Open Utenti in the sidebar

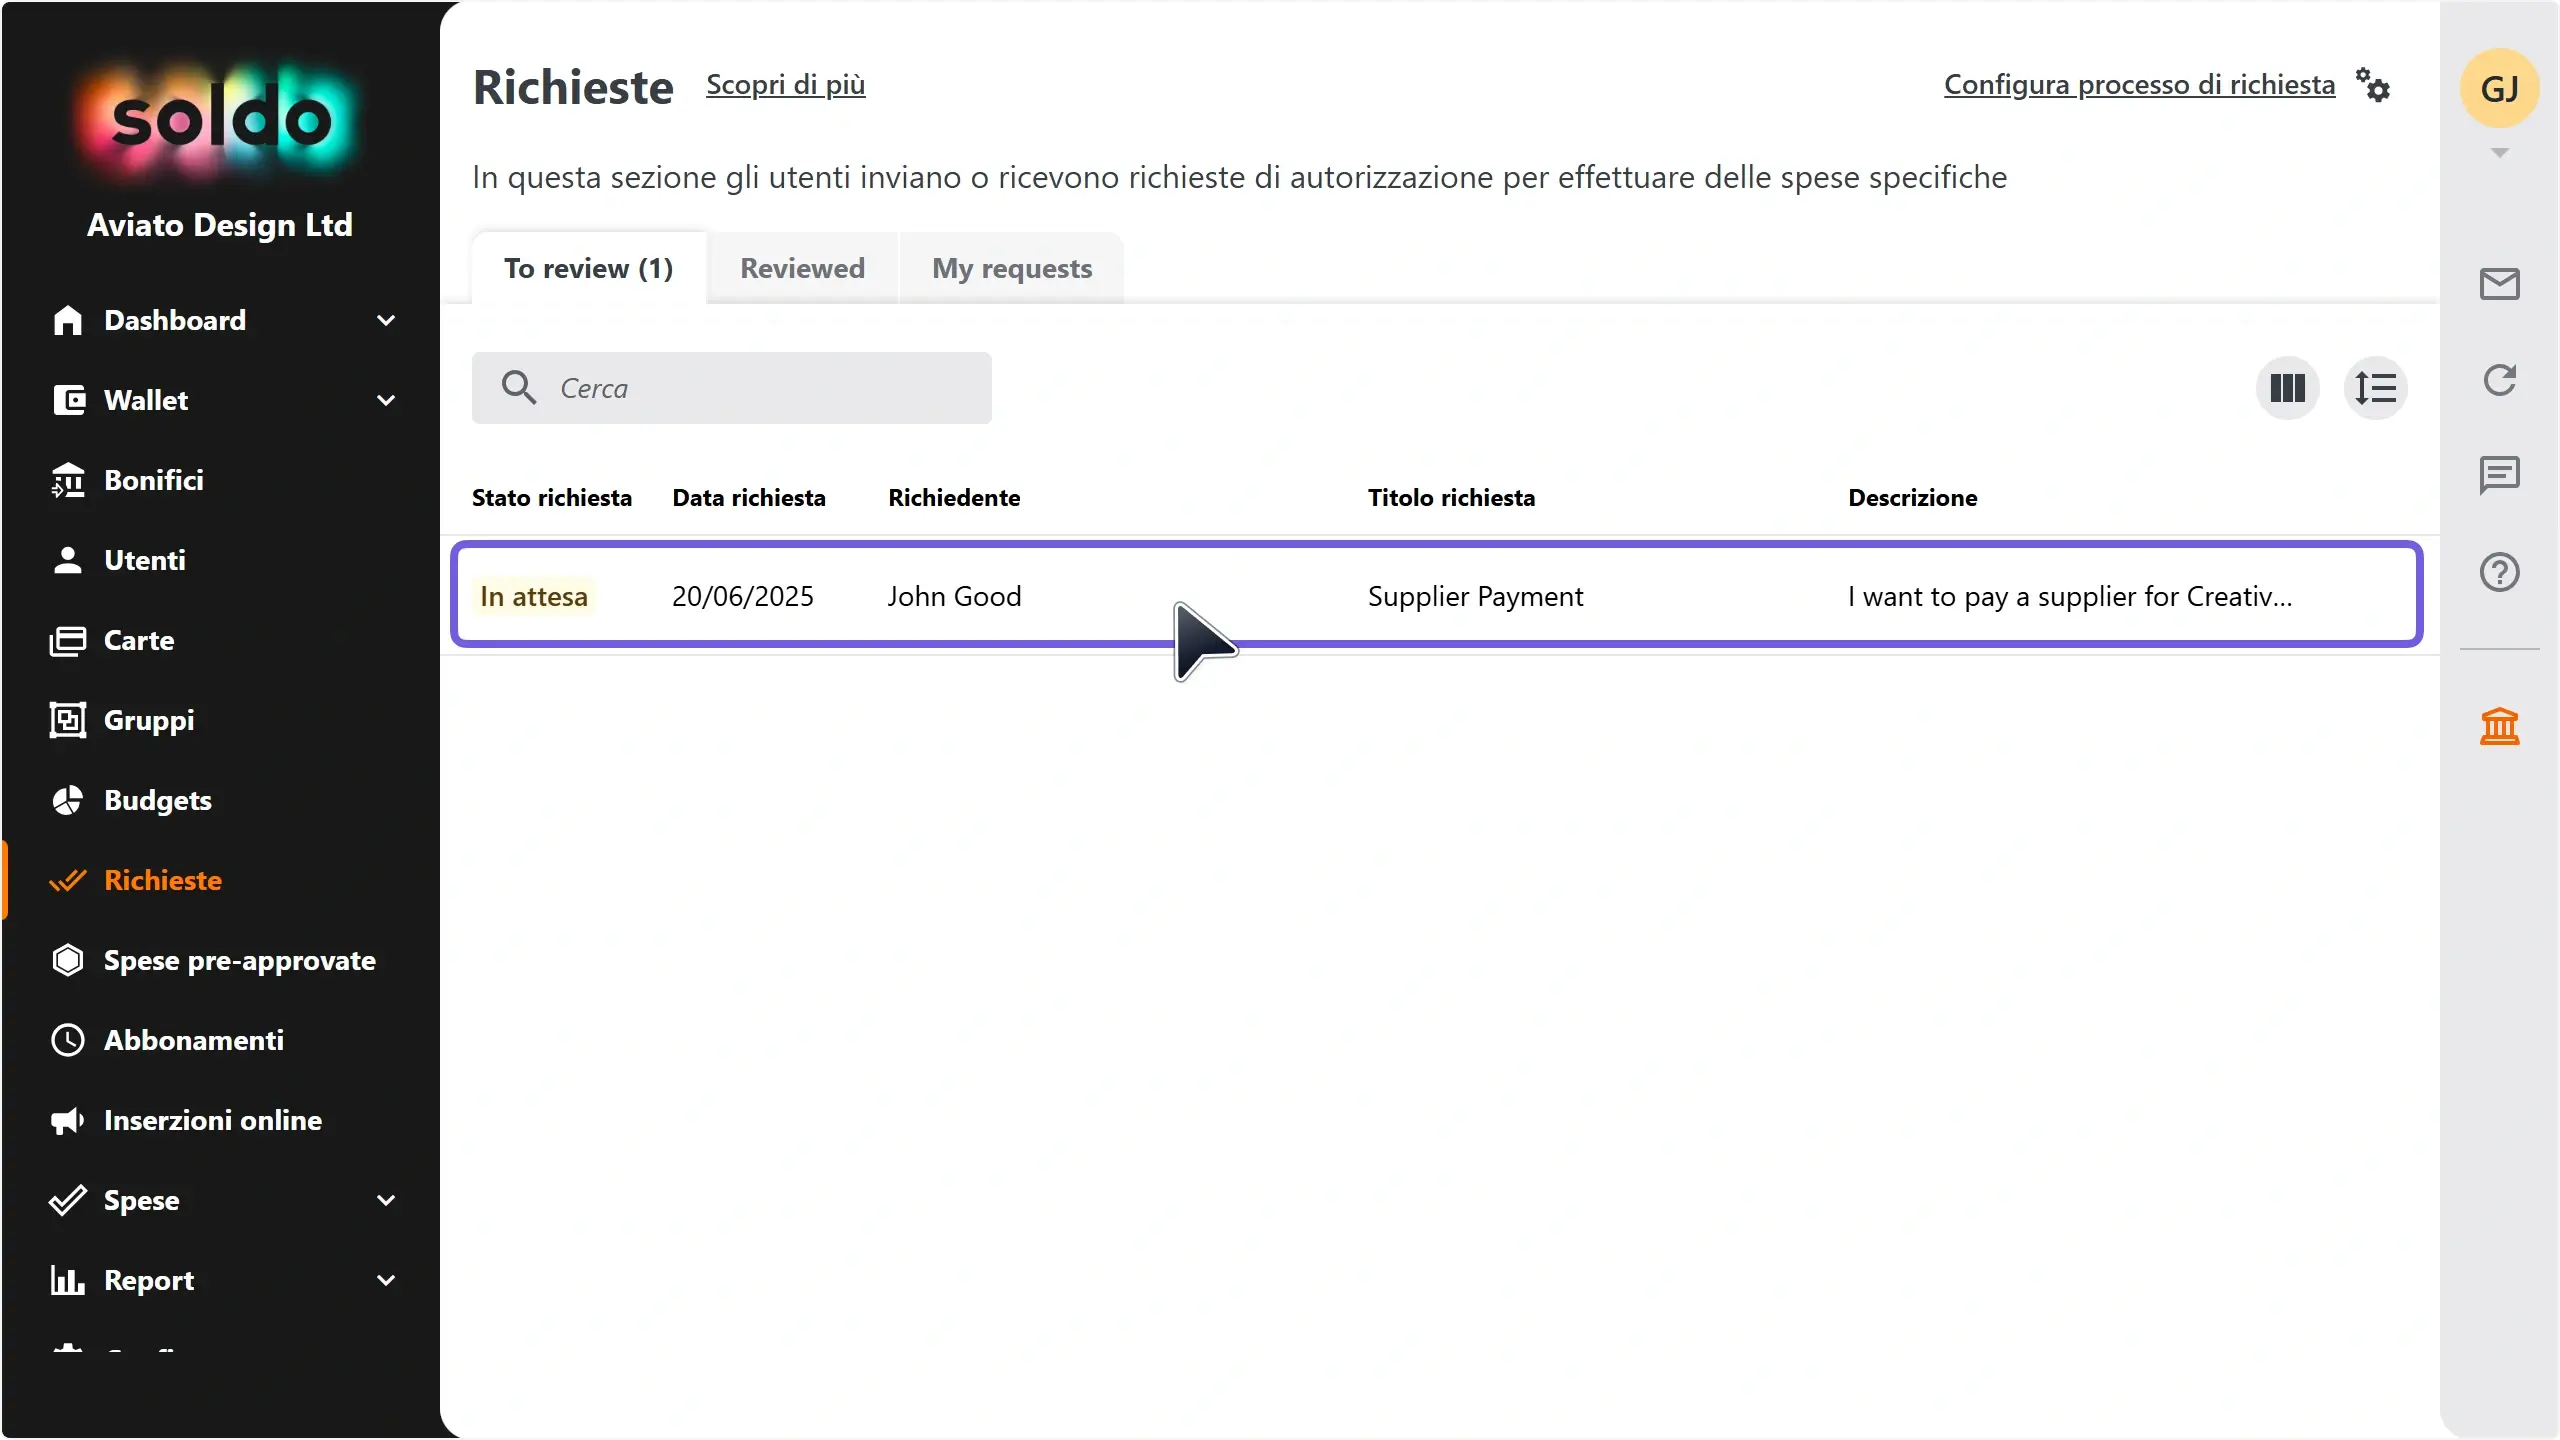tap(145, 560)
